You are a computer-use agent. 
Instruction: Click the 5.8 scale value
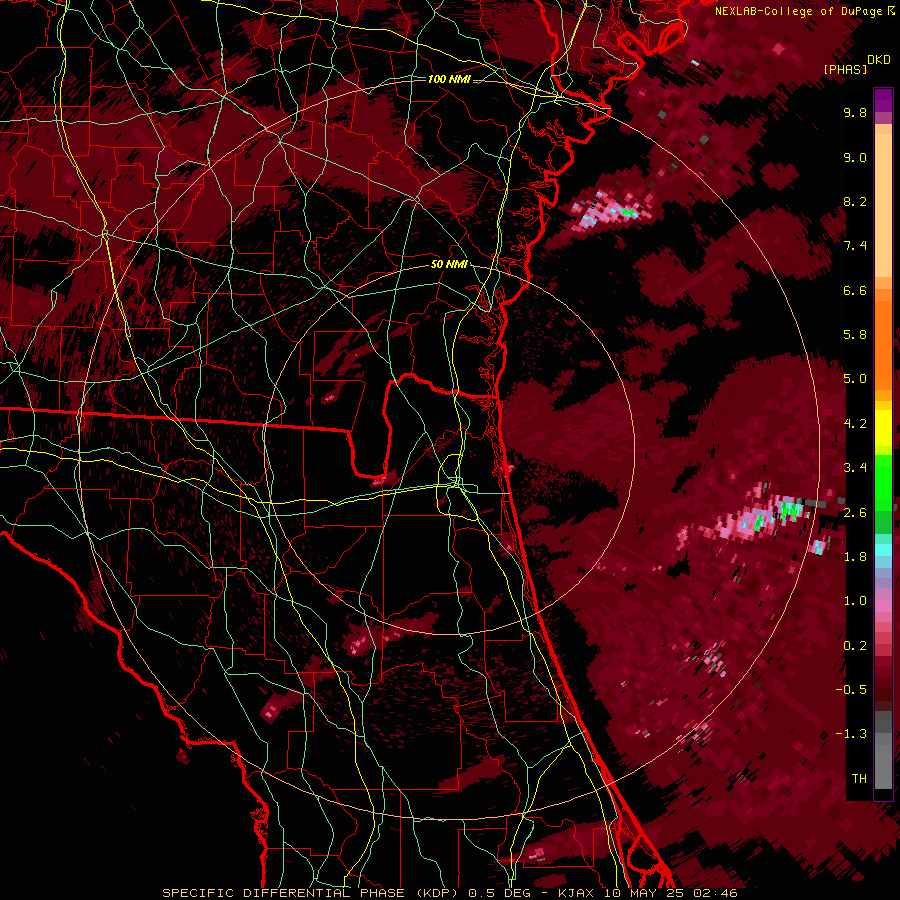pyautogui.click(x=855, y=335)
